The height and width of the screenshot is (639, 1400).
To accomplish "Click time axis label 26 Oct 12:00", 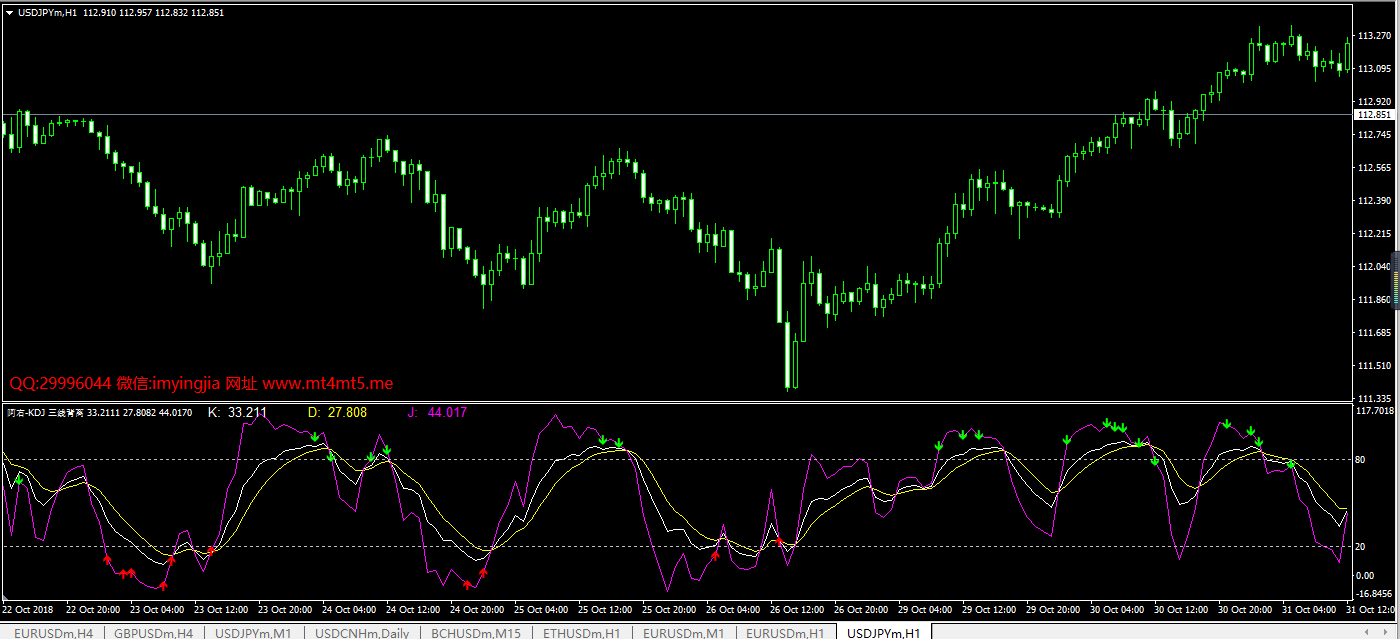I will (797, 609).
